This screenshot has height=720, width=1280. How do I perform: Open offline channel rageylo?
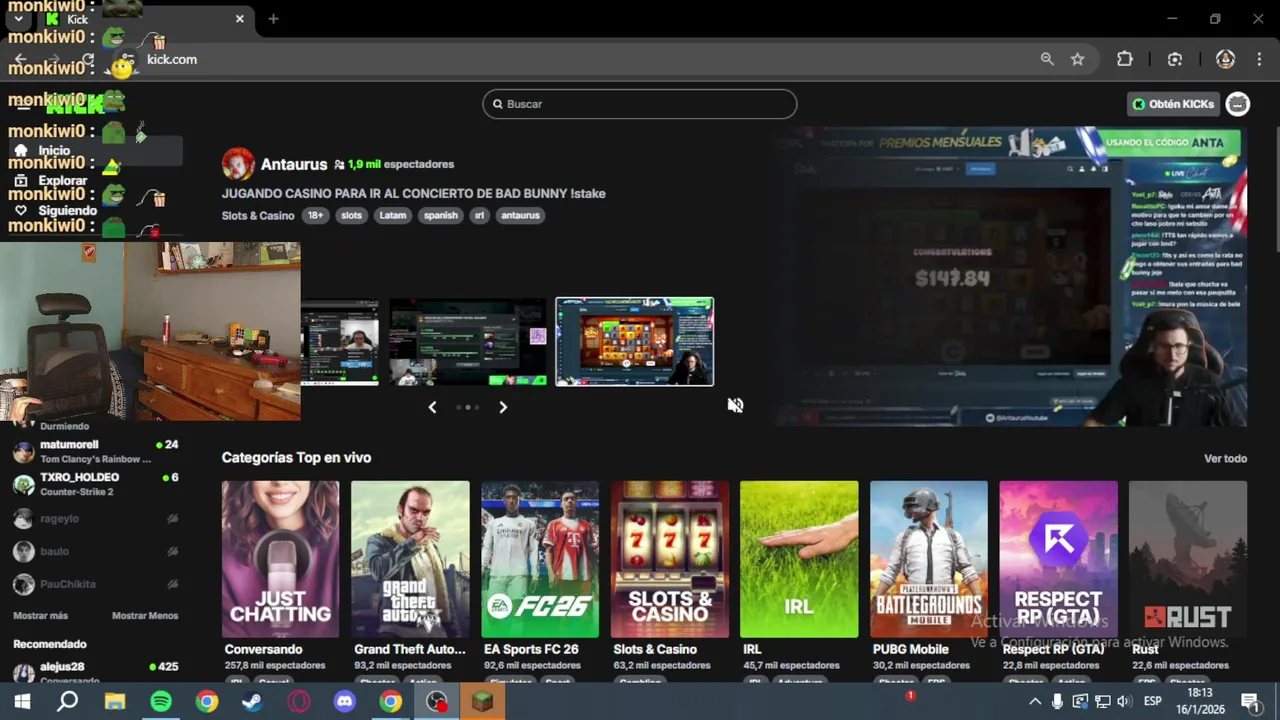[95, 518]
